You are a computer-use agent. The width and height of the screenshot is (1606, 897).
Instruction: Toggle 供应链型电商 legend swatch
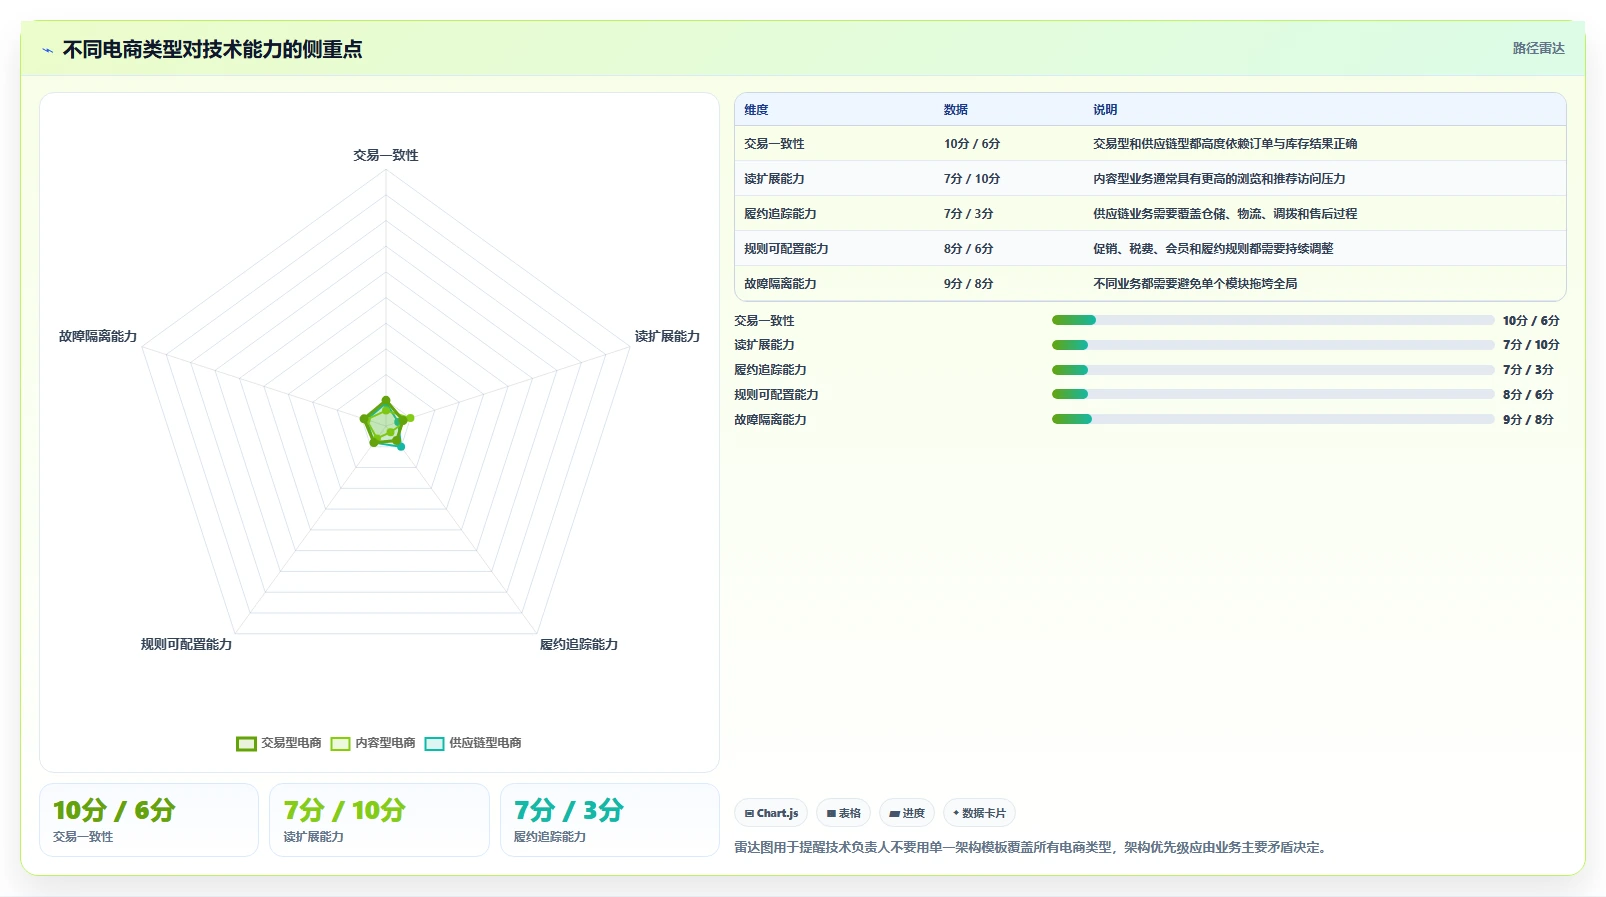434,743
